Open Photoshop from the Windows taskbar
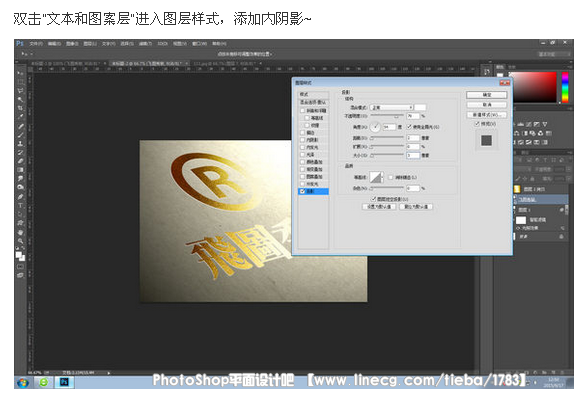This screenshot has width=576, height=397. (64, 382)
